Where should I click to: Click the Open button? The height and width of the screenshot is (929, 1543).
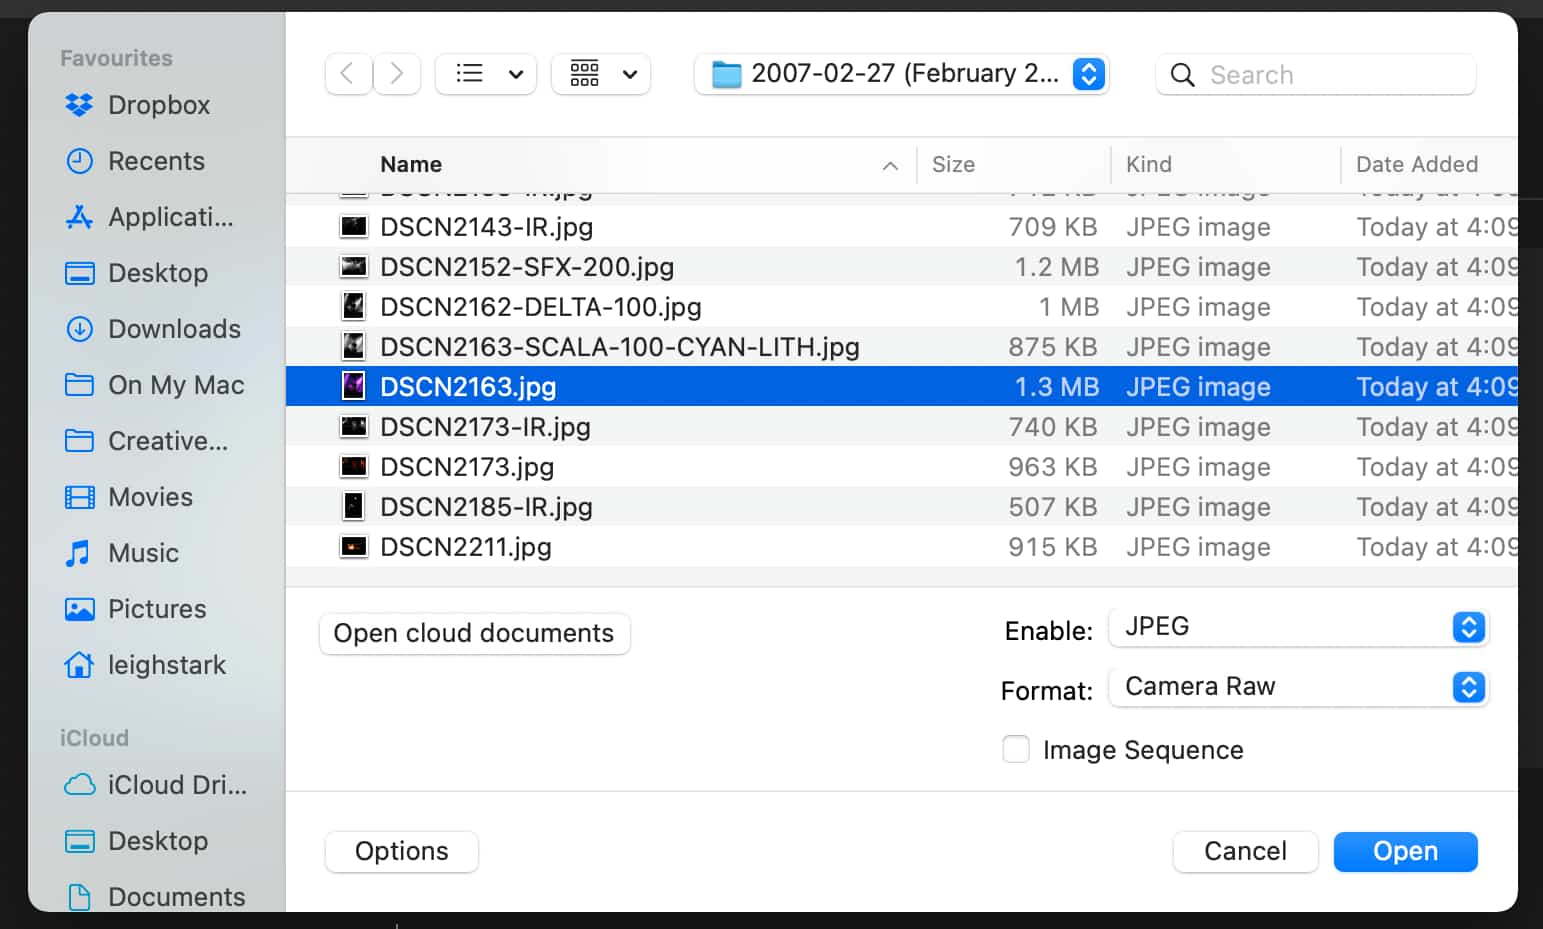(1405, 851)
